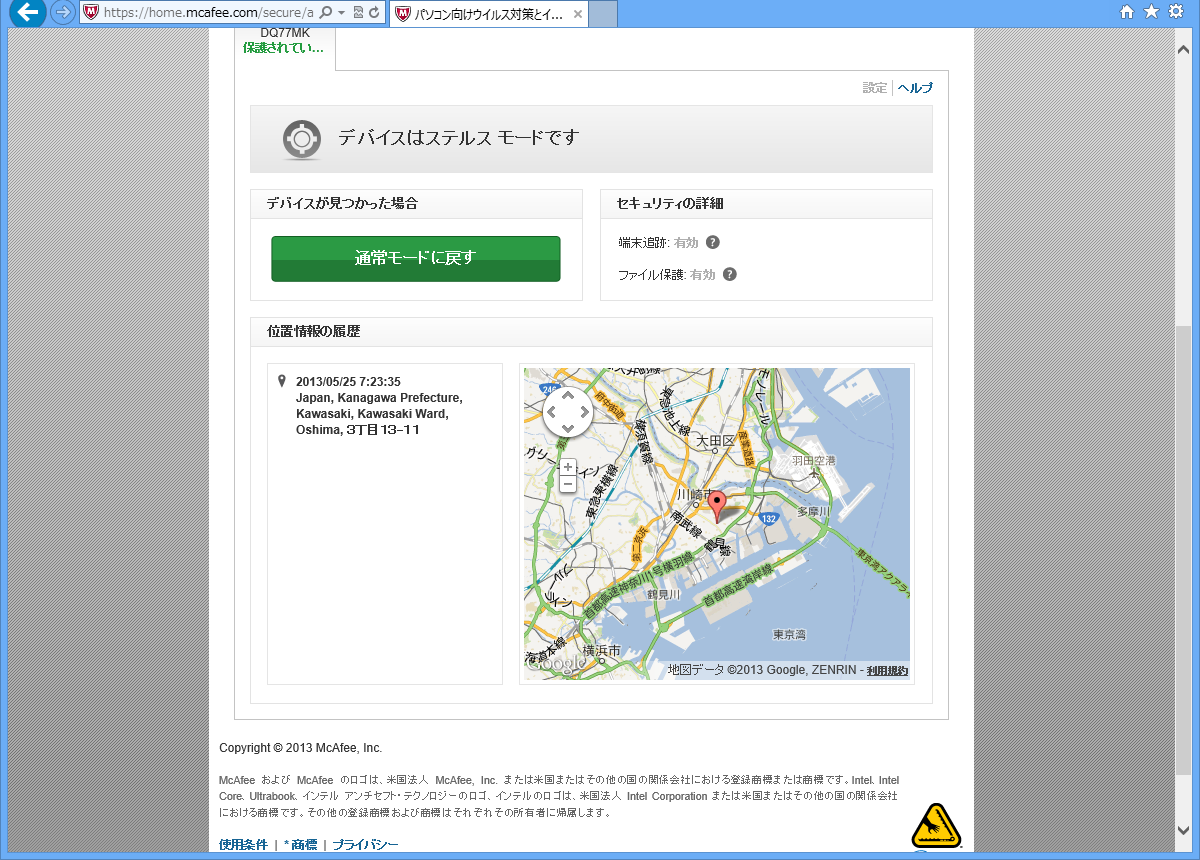Open the プライバシー footer link
1200x860 pixels.
click(365, 845)
